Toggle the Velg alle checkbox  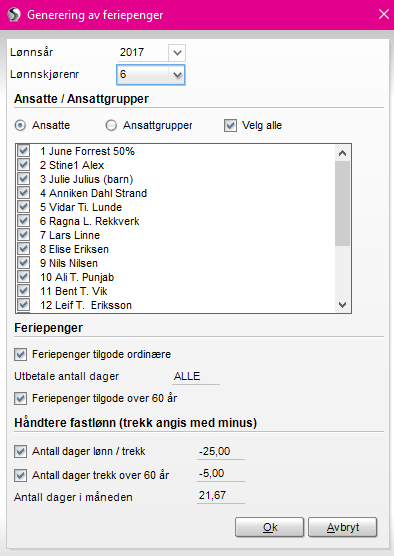coord(230,126)
